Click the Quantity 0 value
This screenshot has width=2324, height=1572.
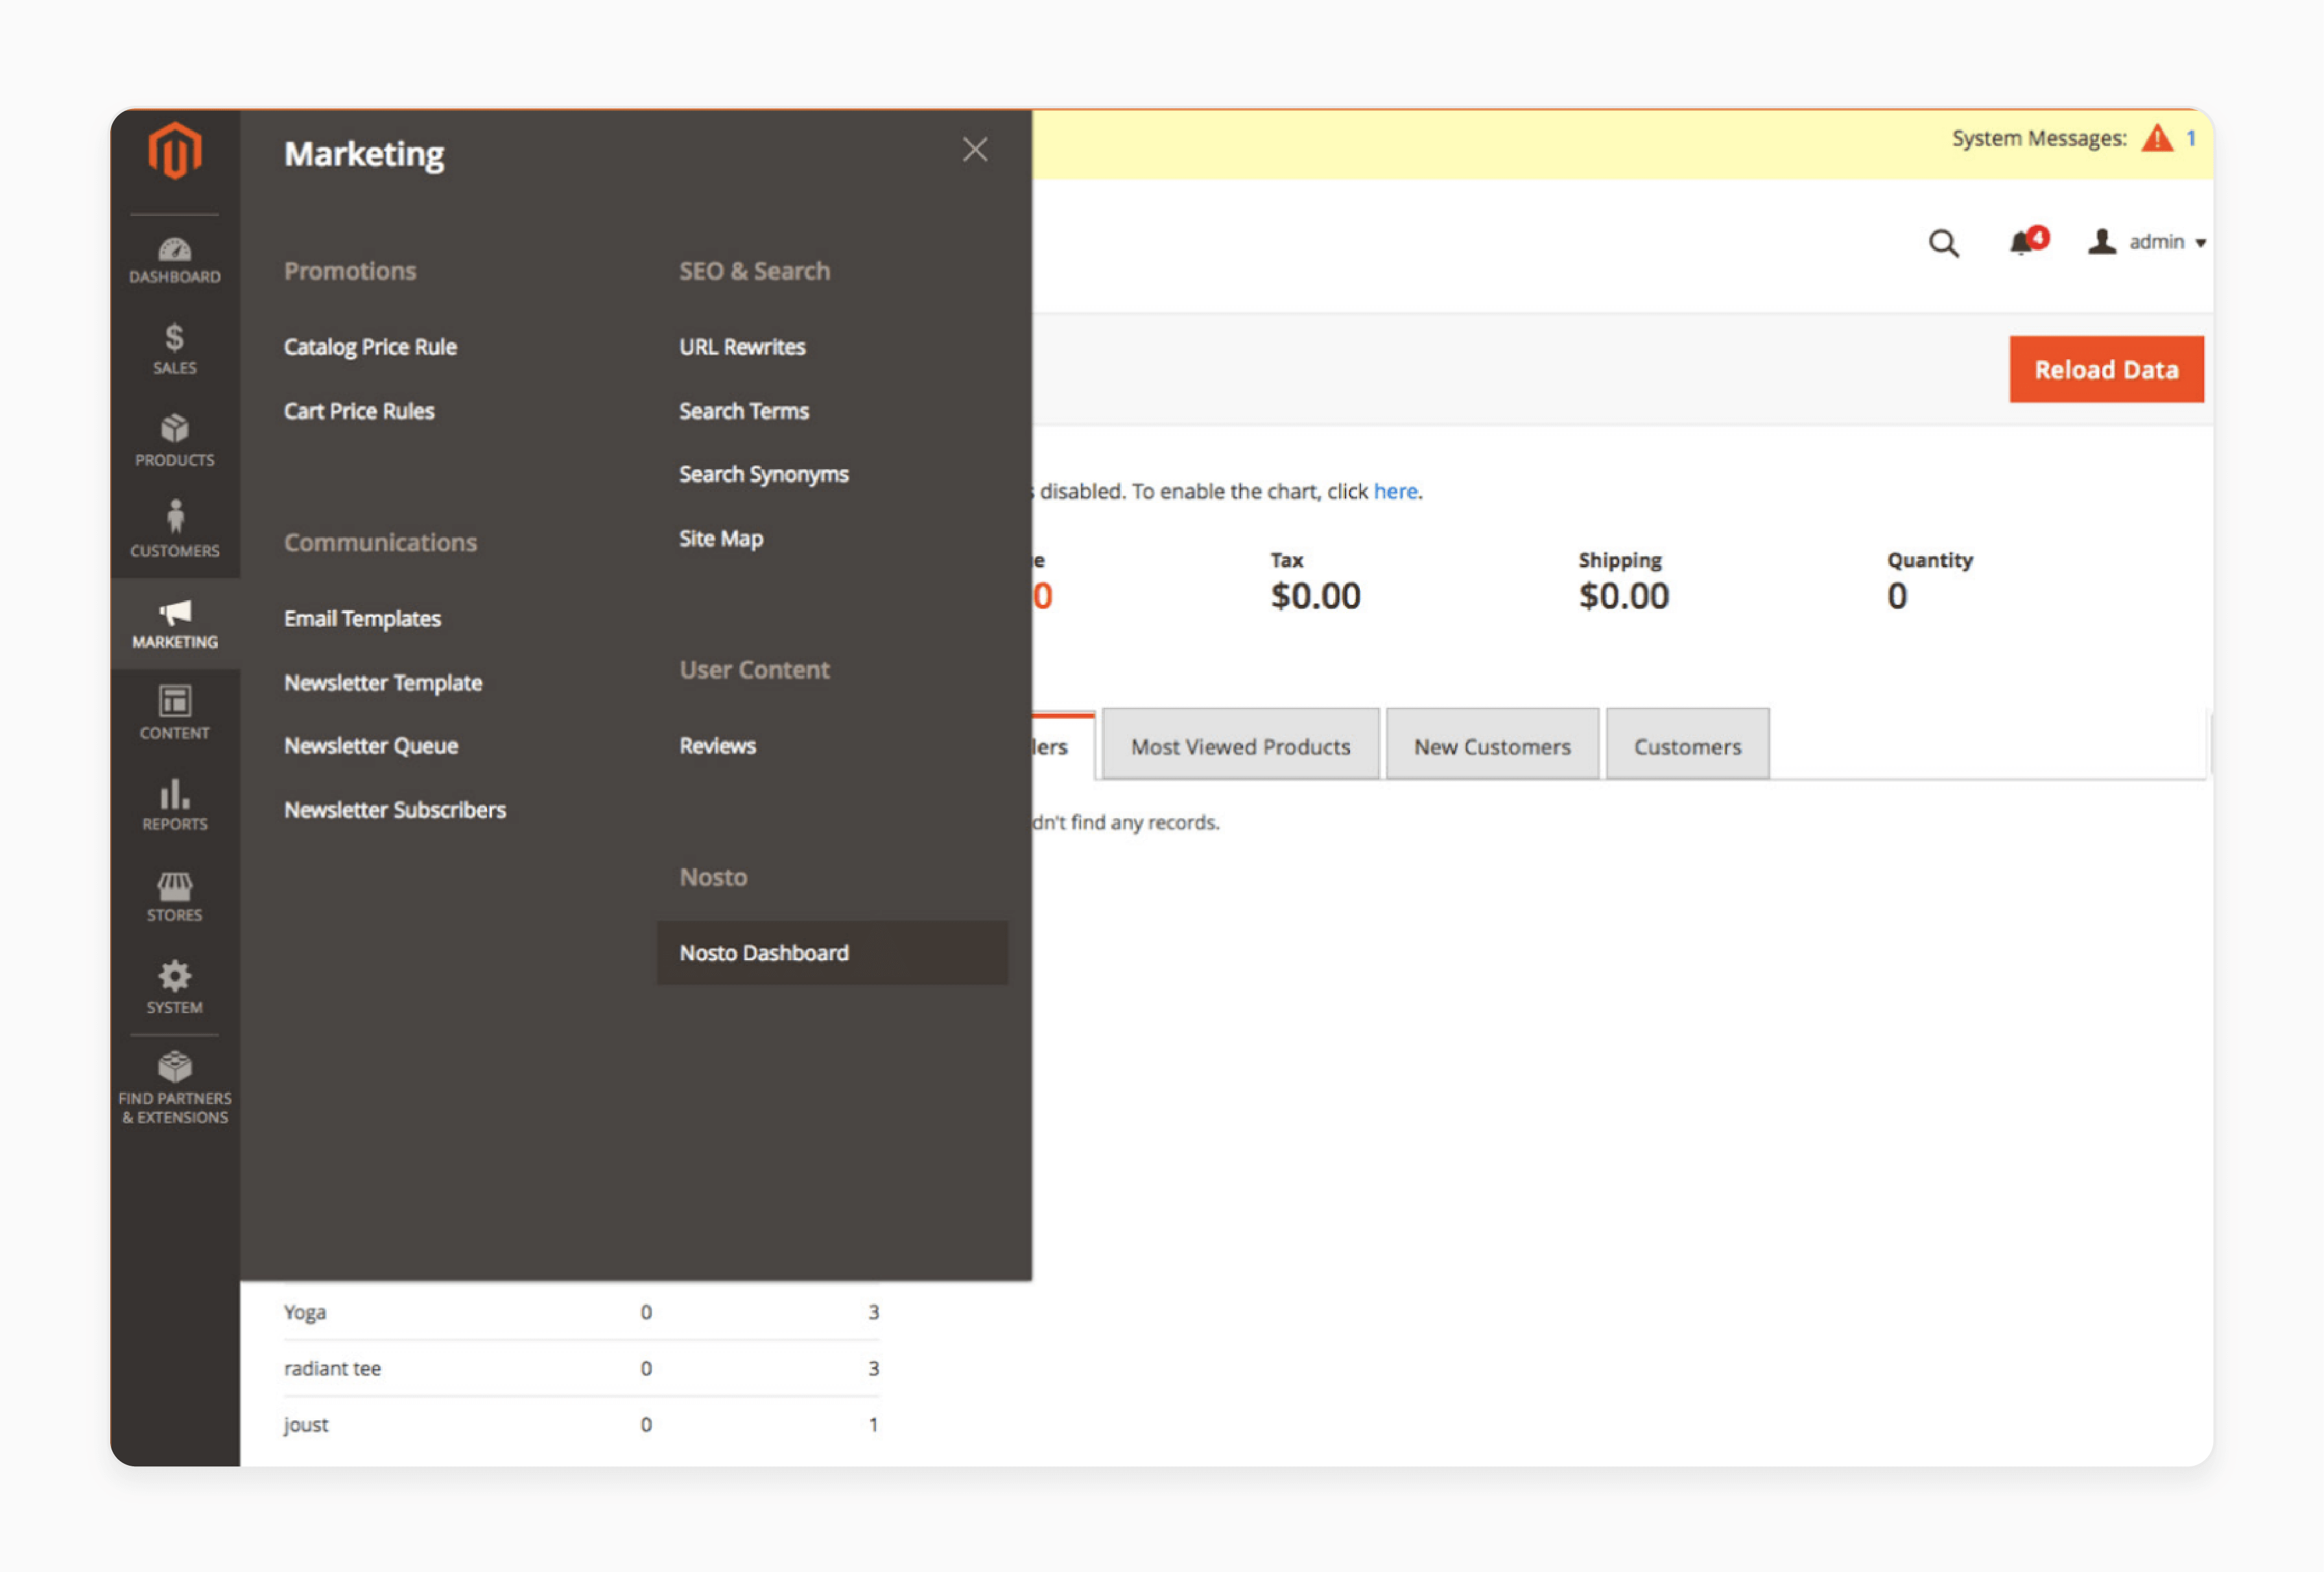pos(1897,596)
